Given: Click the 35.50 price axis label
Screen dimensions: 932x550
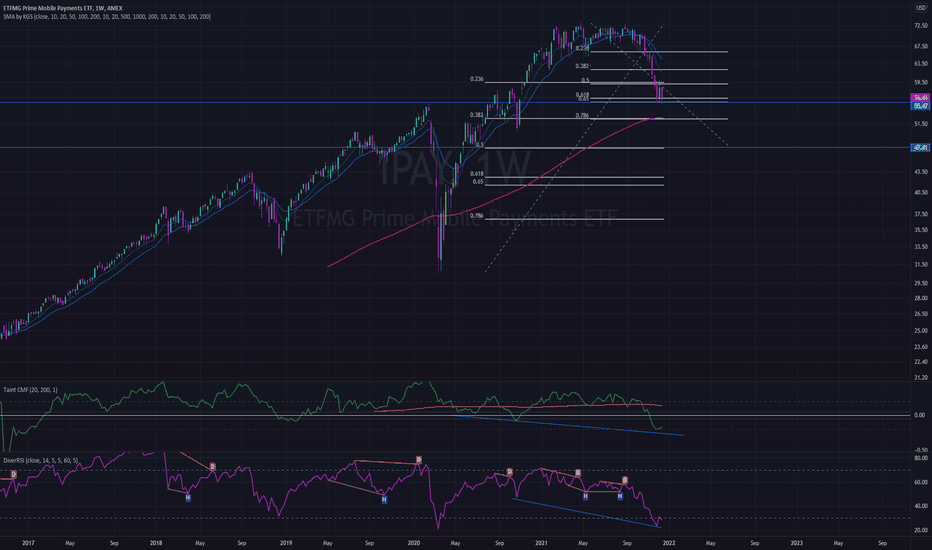Looking at the screenshot, I should [921, 230].
